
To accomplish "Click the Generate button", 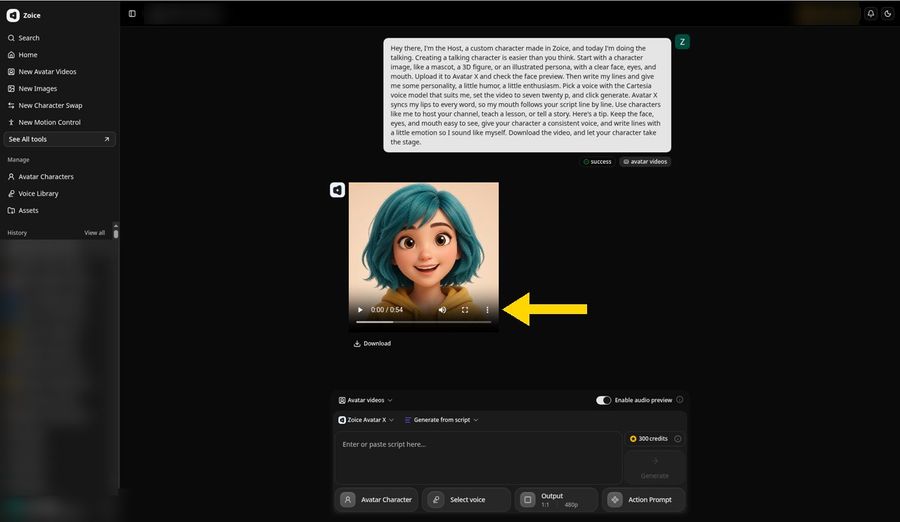I will [x=654, y=467].
